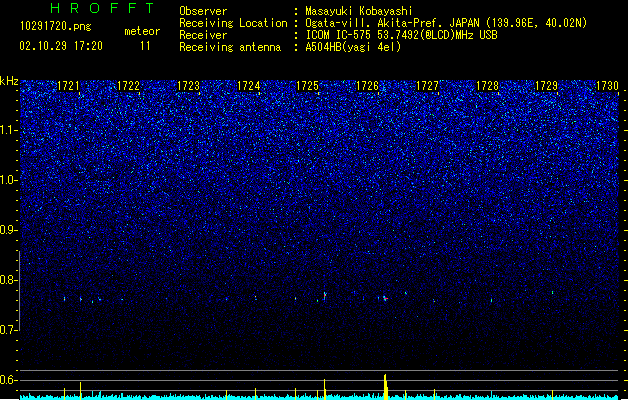Click the 0.6 kHz axis label

point(9,380)
